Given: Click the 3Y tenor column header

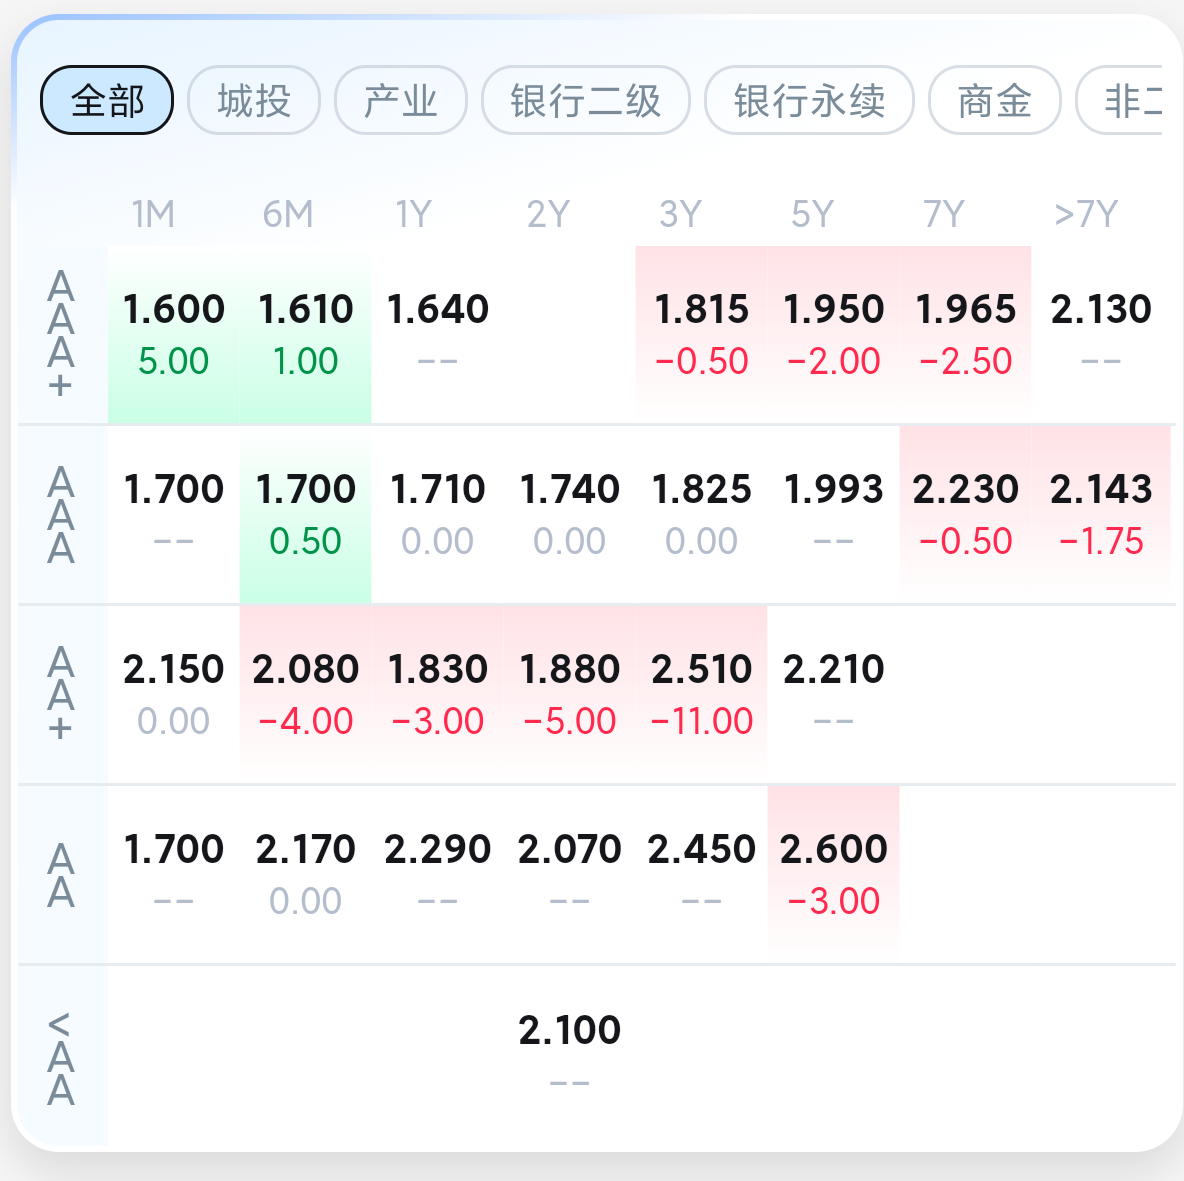Looking at the screenshot, I should coord(680,214).
